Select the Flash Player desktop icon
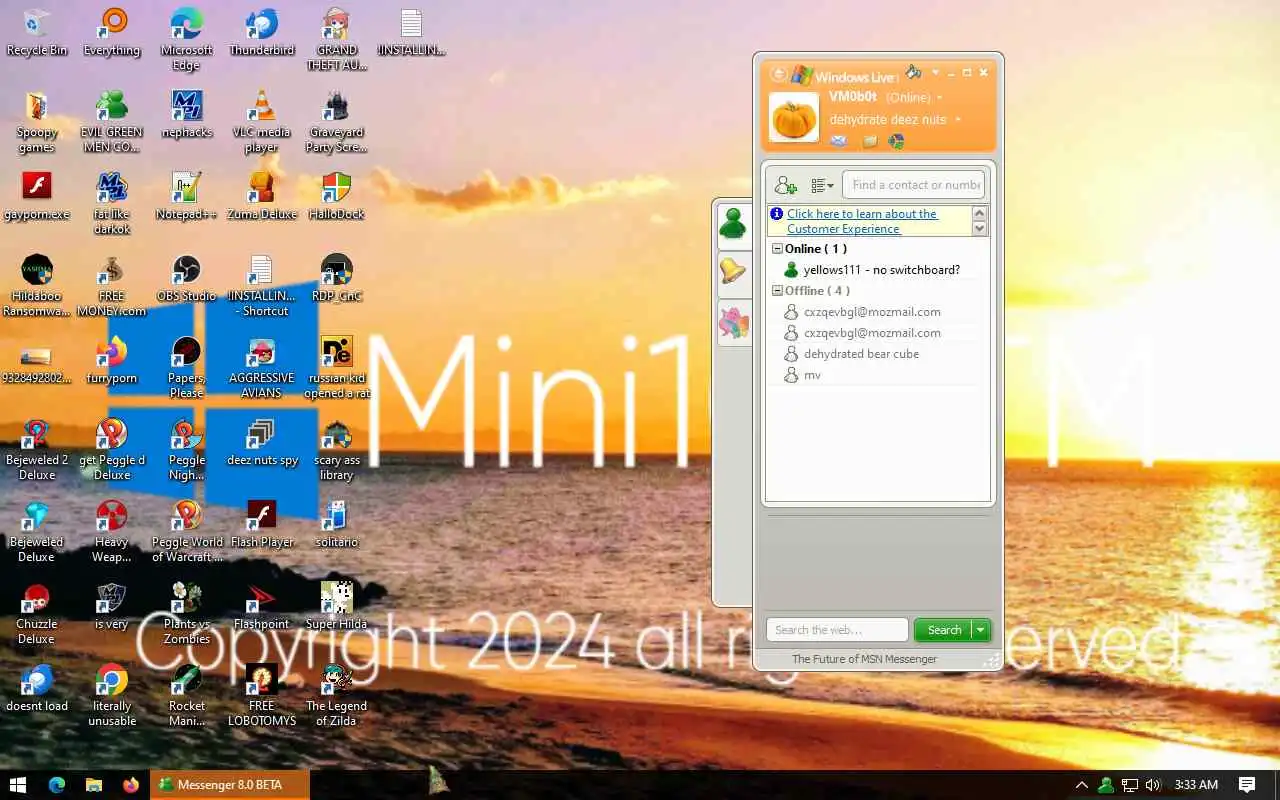 [x=262, y=523]
